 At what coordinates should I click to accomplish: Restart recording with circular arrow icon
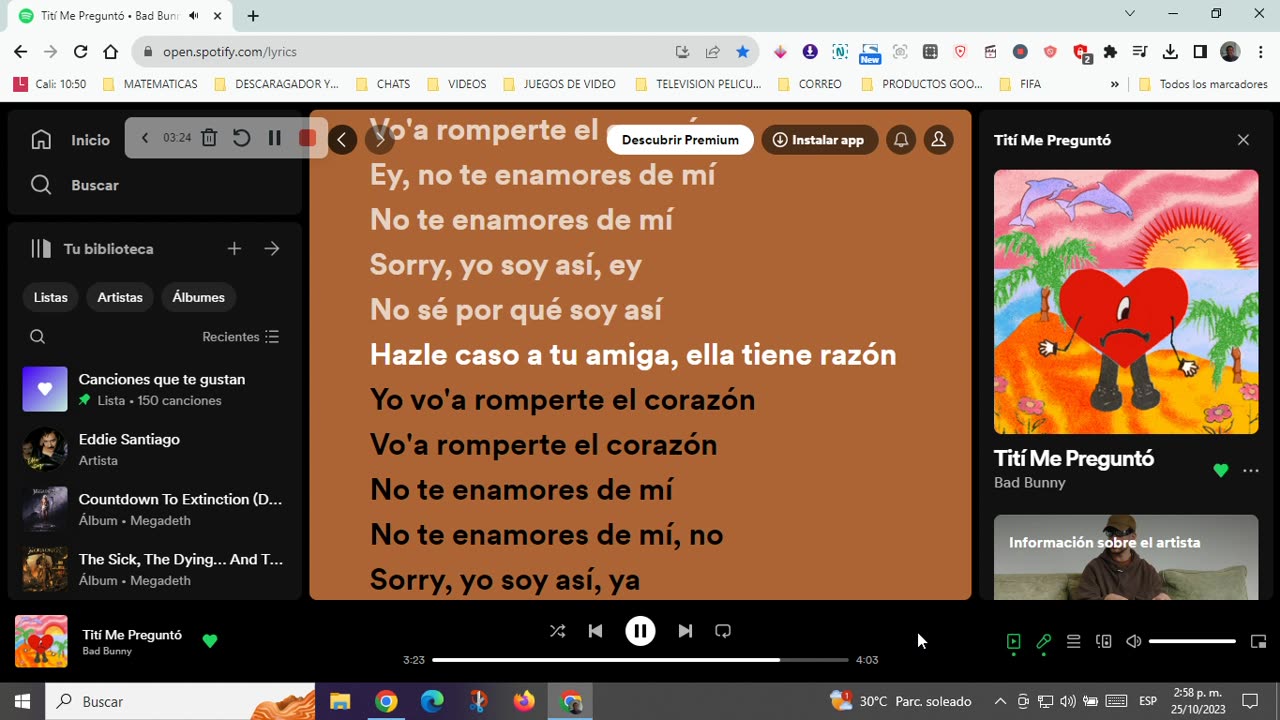point(242,138)
